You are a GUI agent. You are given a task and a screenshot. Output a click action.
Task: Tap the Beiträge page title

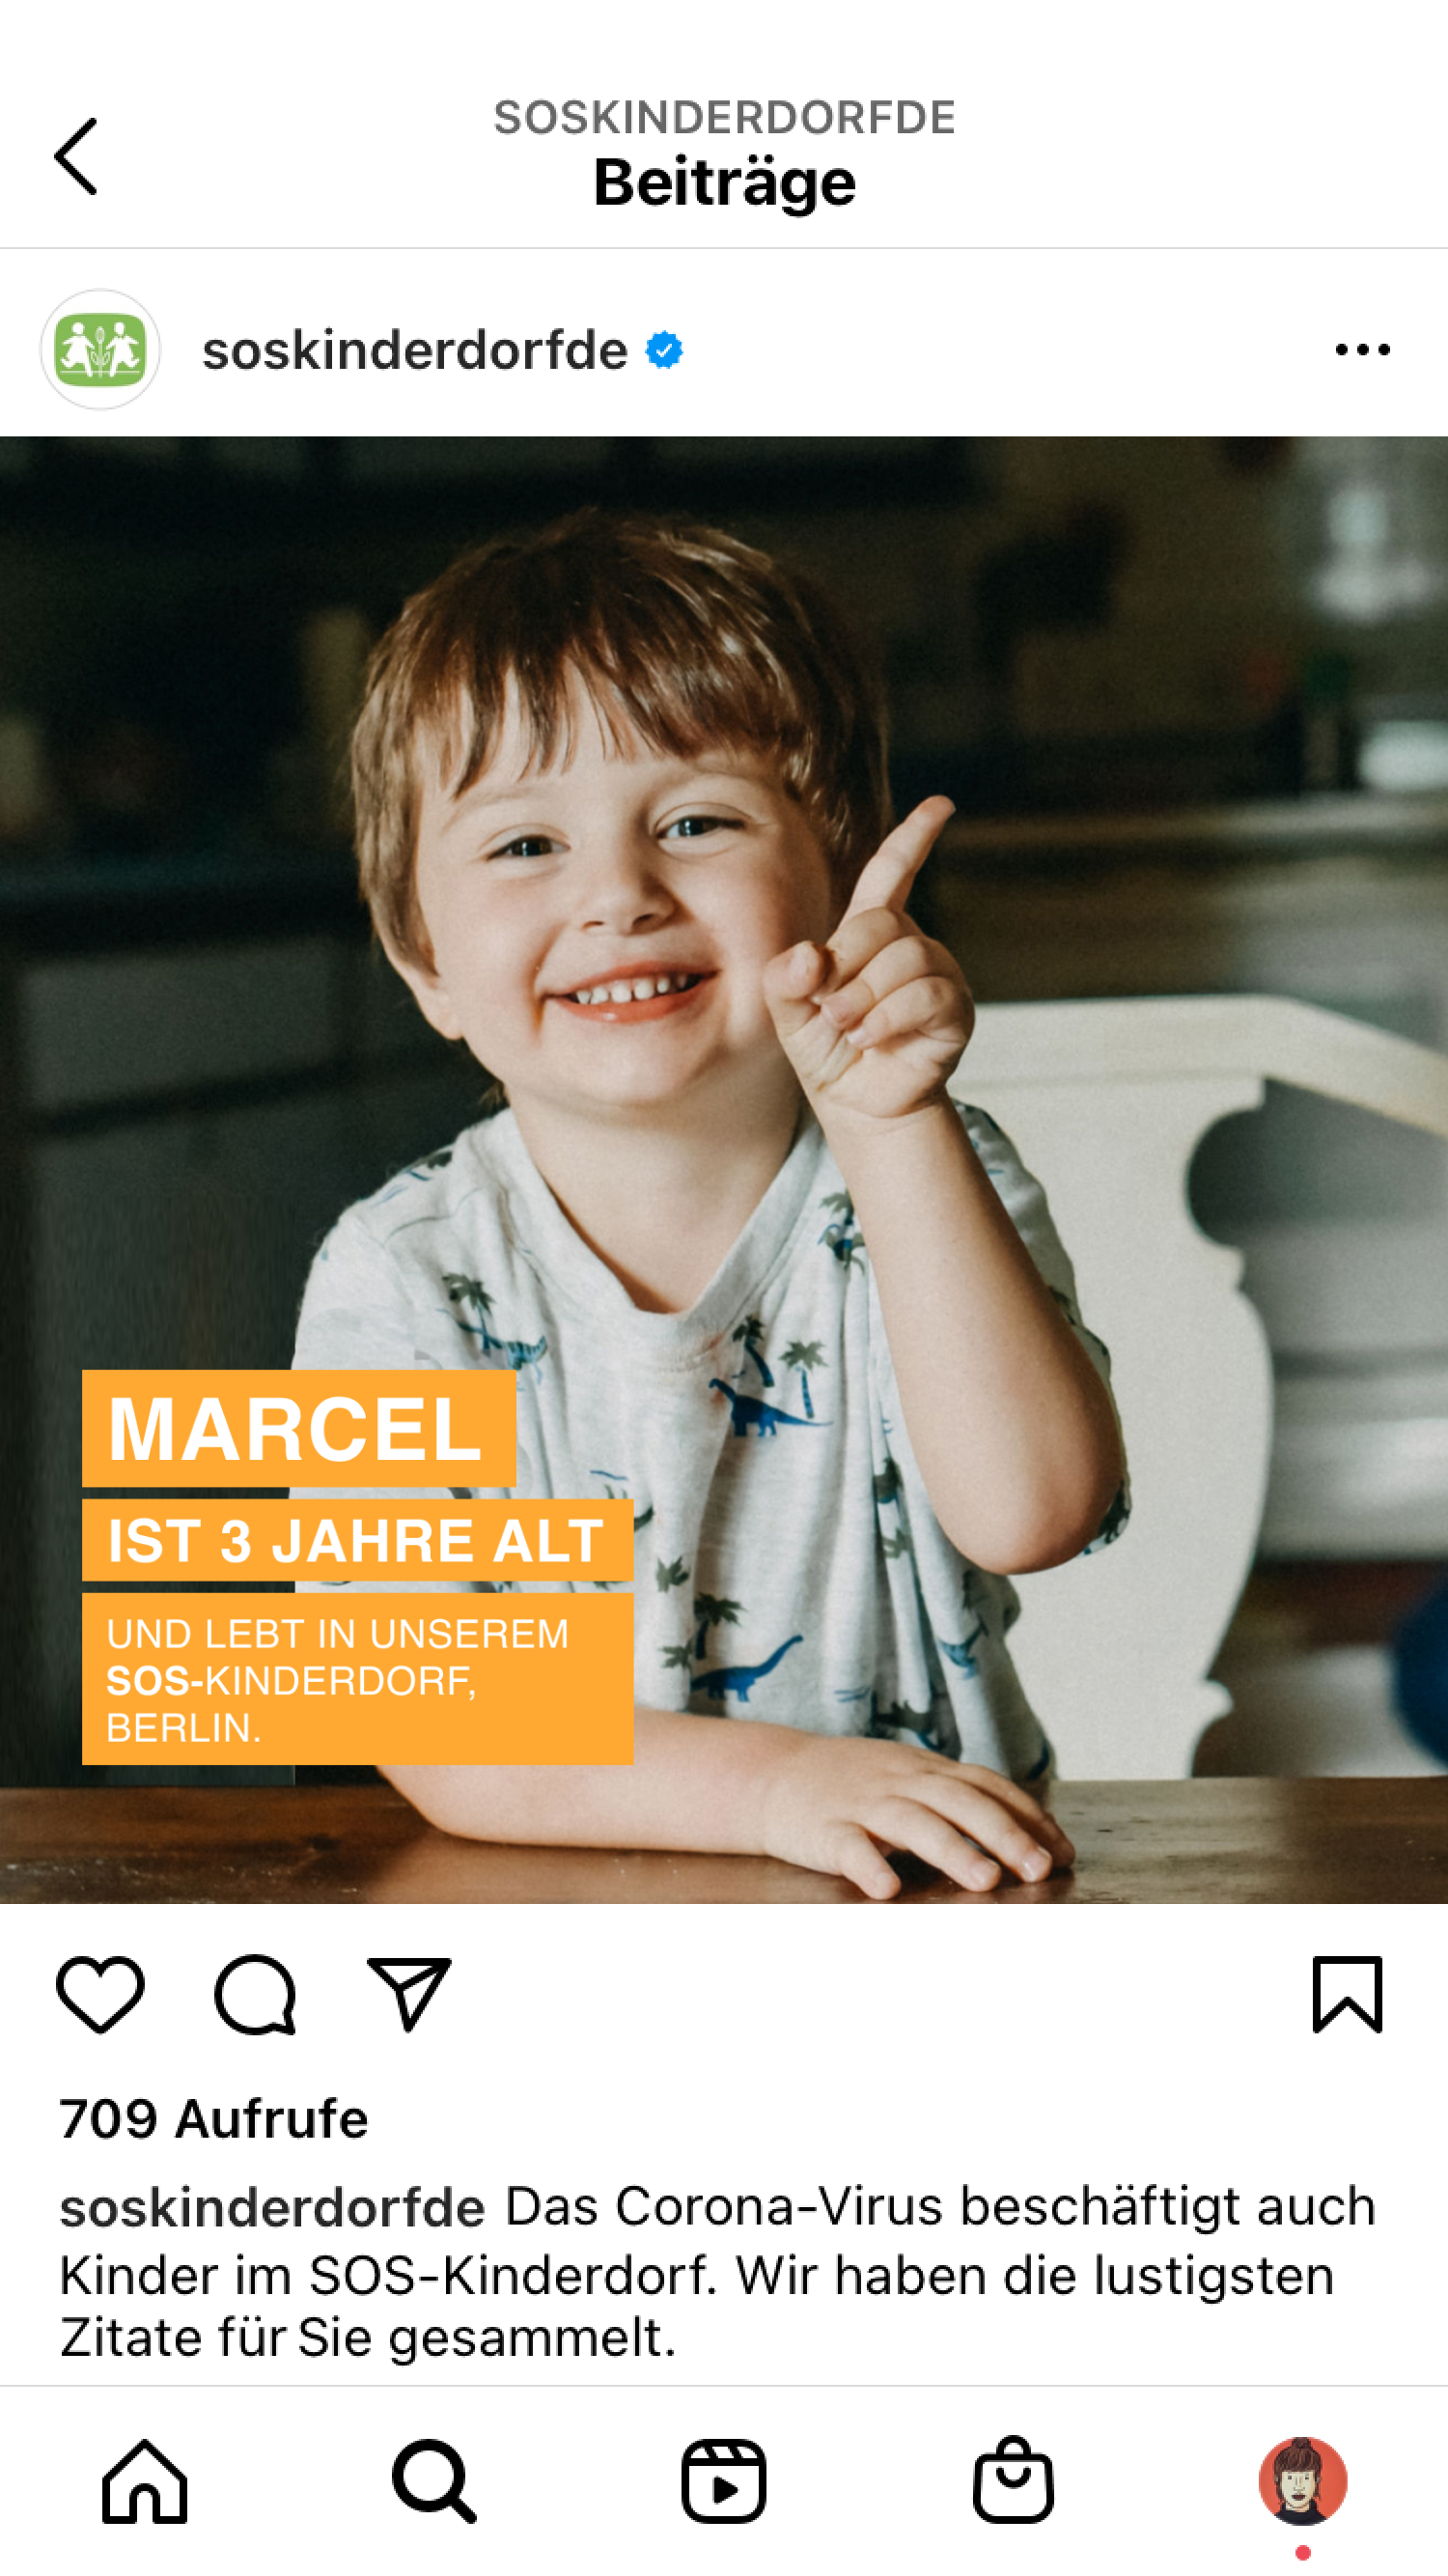724,182
